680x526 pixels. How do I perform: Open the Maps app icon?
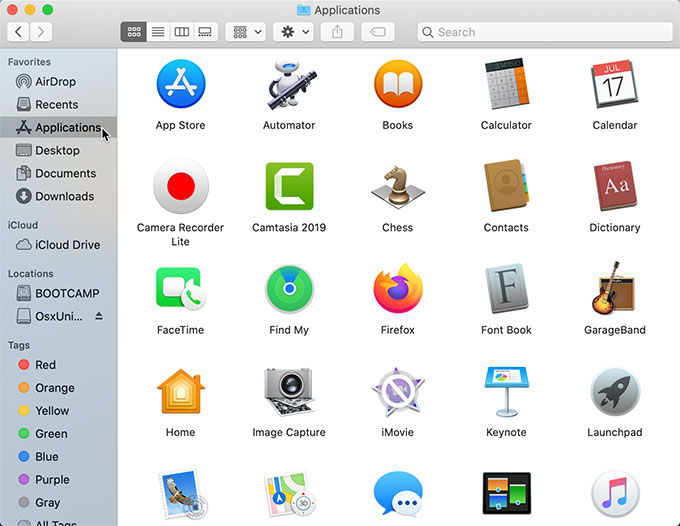[x=290, y=494]
